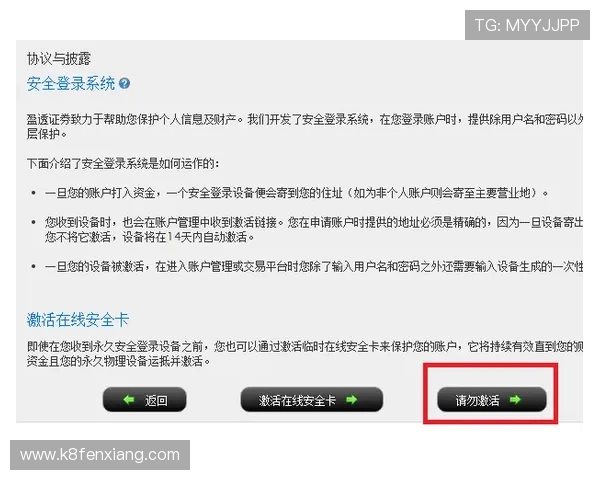This screenshot has height=480, width=600.
Task: Click the line starting 资金且您的永久物理设备
Action: 119,361
